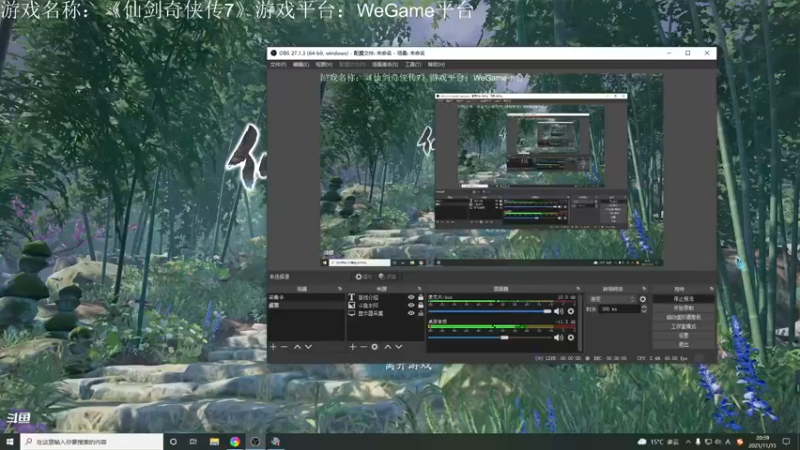Open the 视图(V) menu in OBS
Screen dimensions: 800x450
[324, 65]
